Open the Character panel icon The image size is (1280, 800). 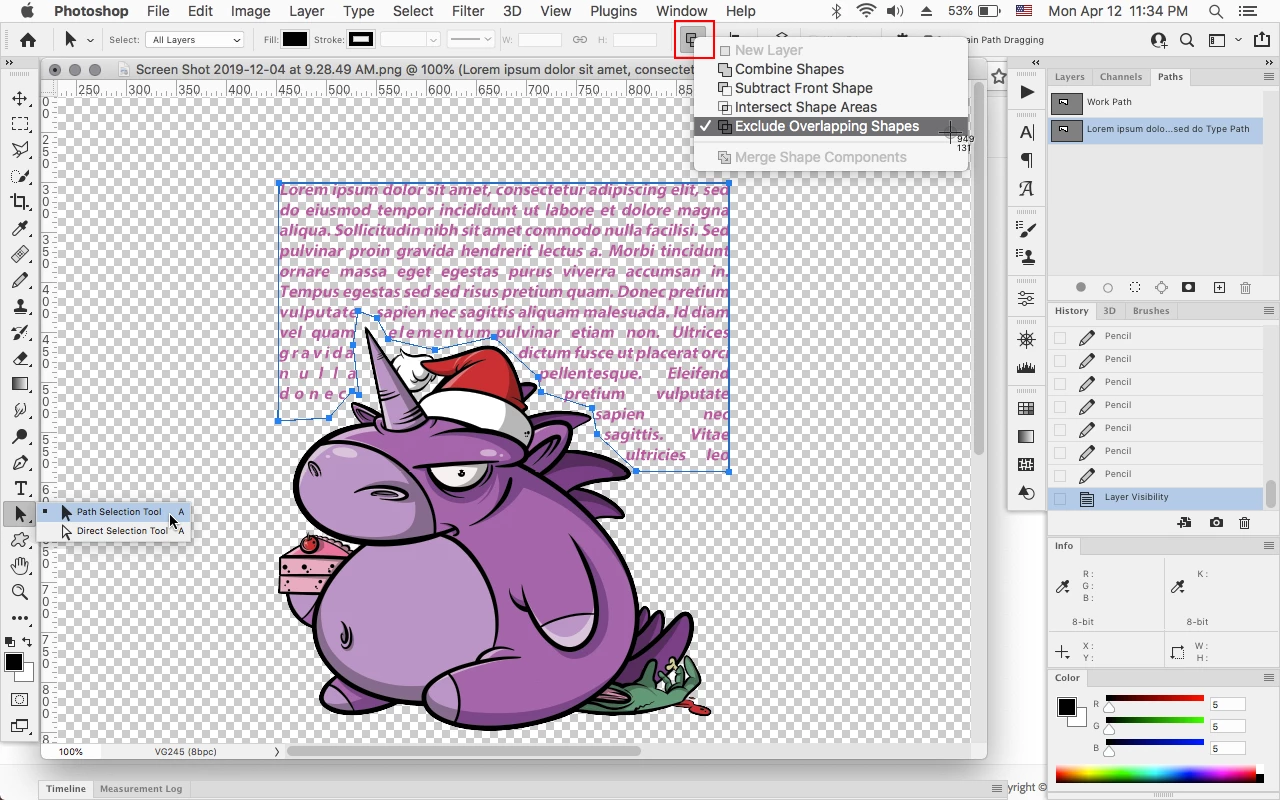pyautogui.click(x=1026, y=132)
